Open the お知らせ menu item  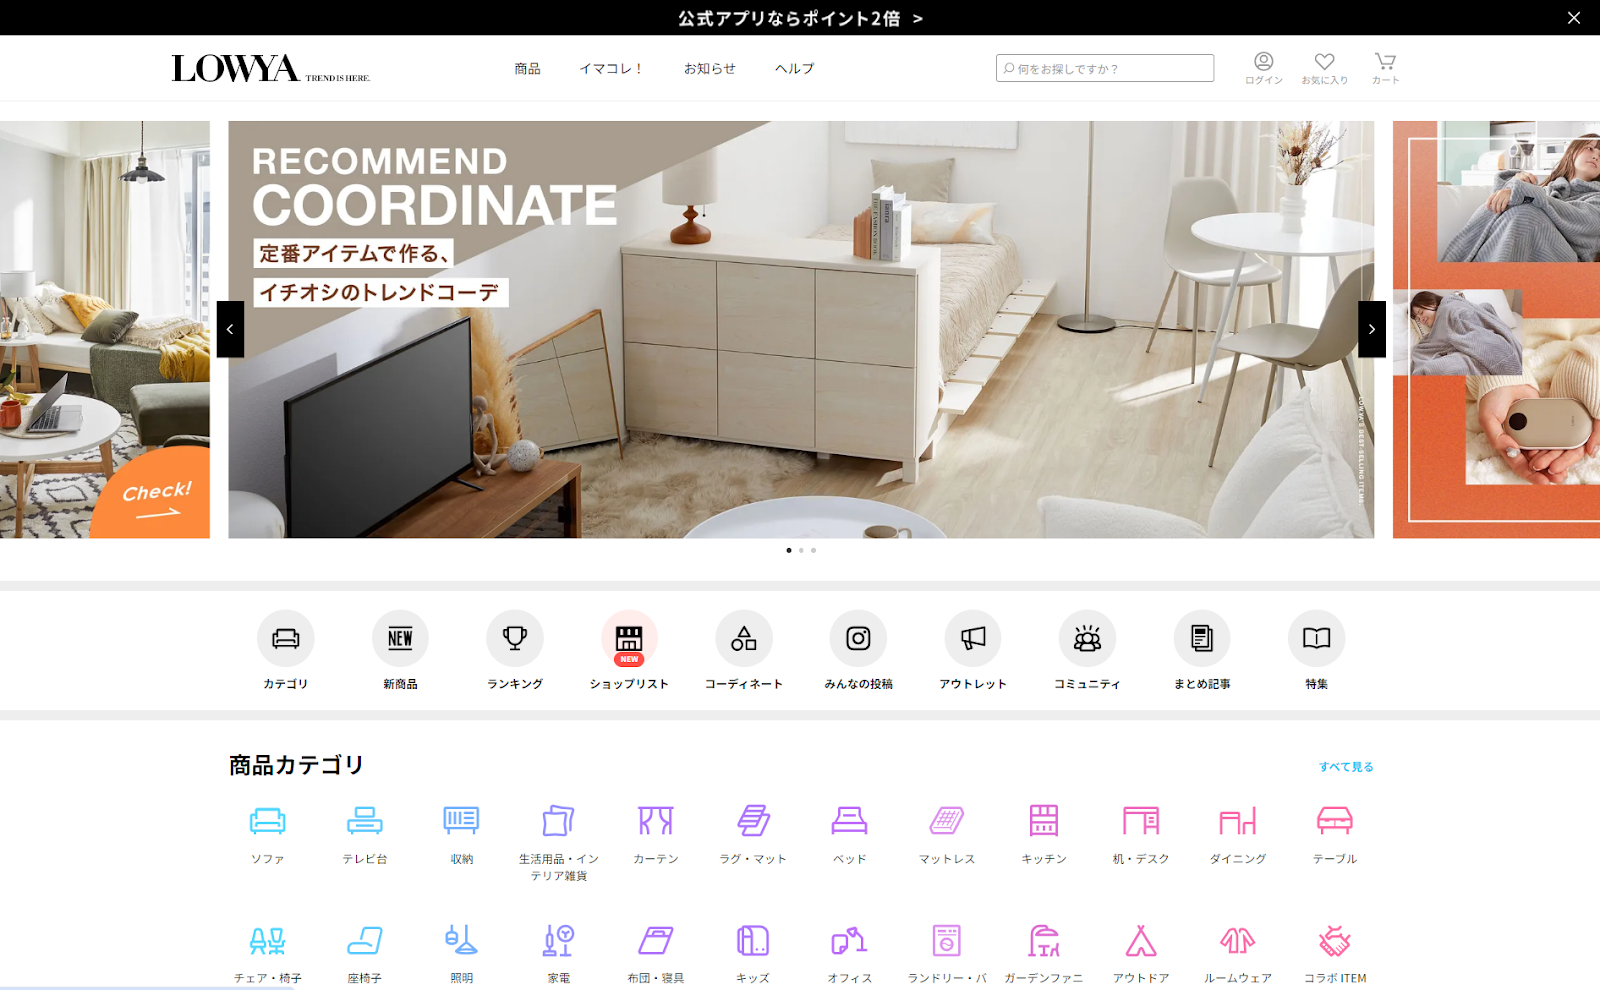[709, 68]
